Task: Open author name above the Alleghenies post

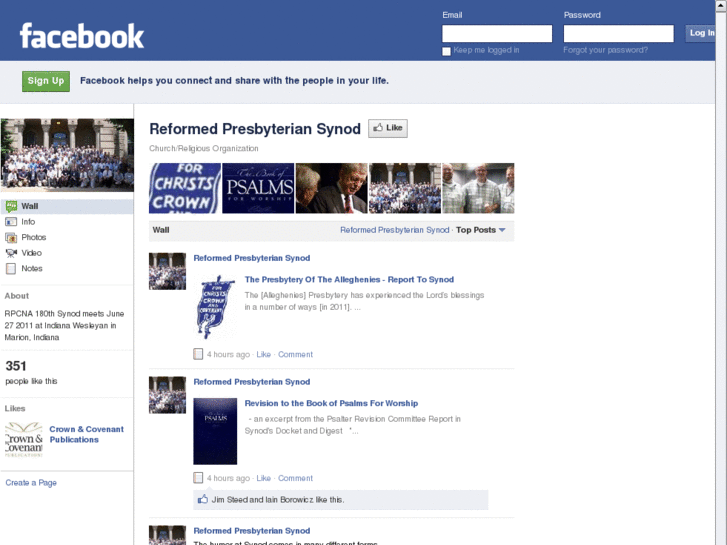Action: (x=252, y=258)
